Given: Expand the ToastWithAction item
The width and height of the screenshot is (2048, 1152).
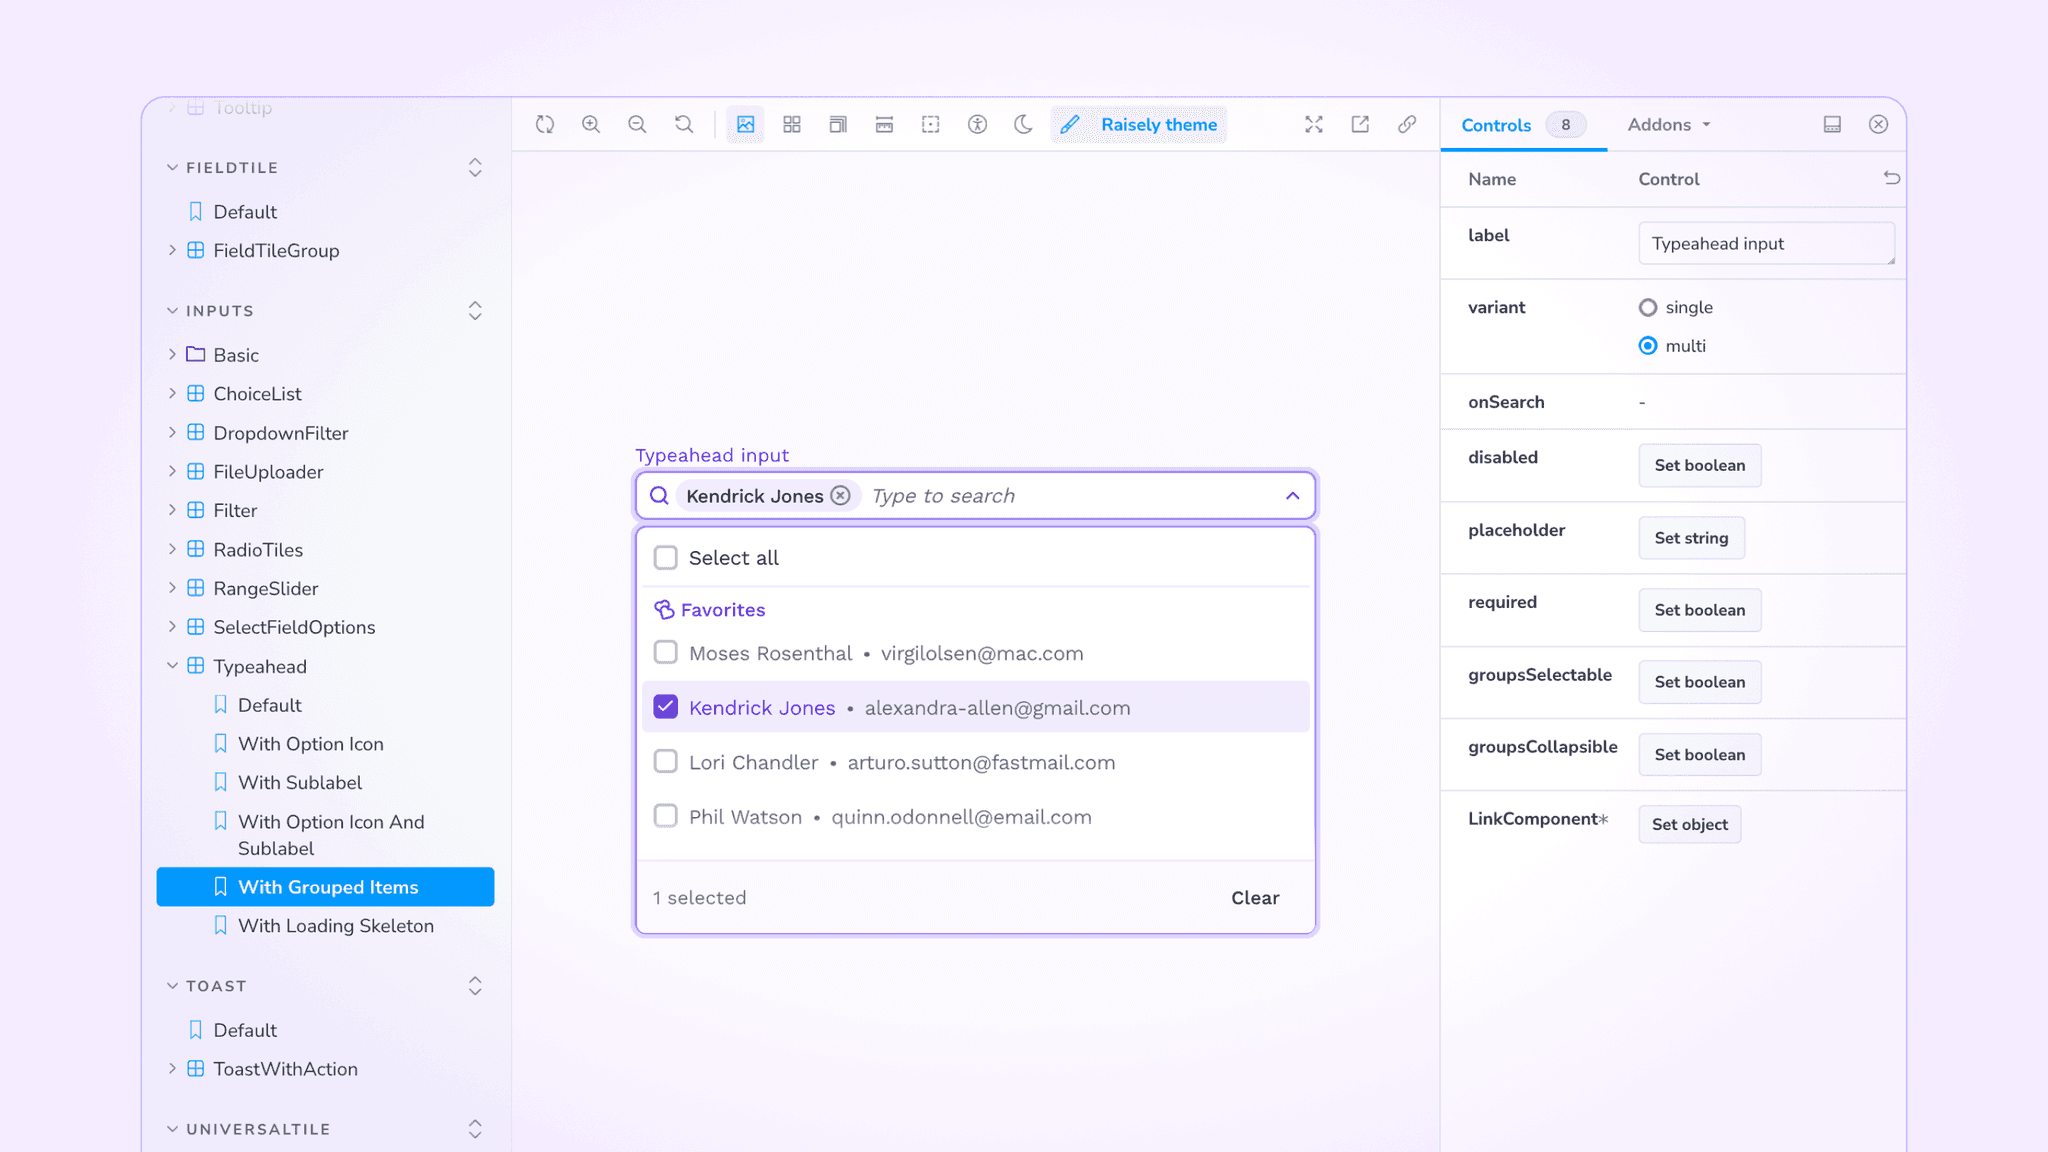Looking at the screenshot, I should tap(172, 1068).
